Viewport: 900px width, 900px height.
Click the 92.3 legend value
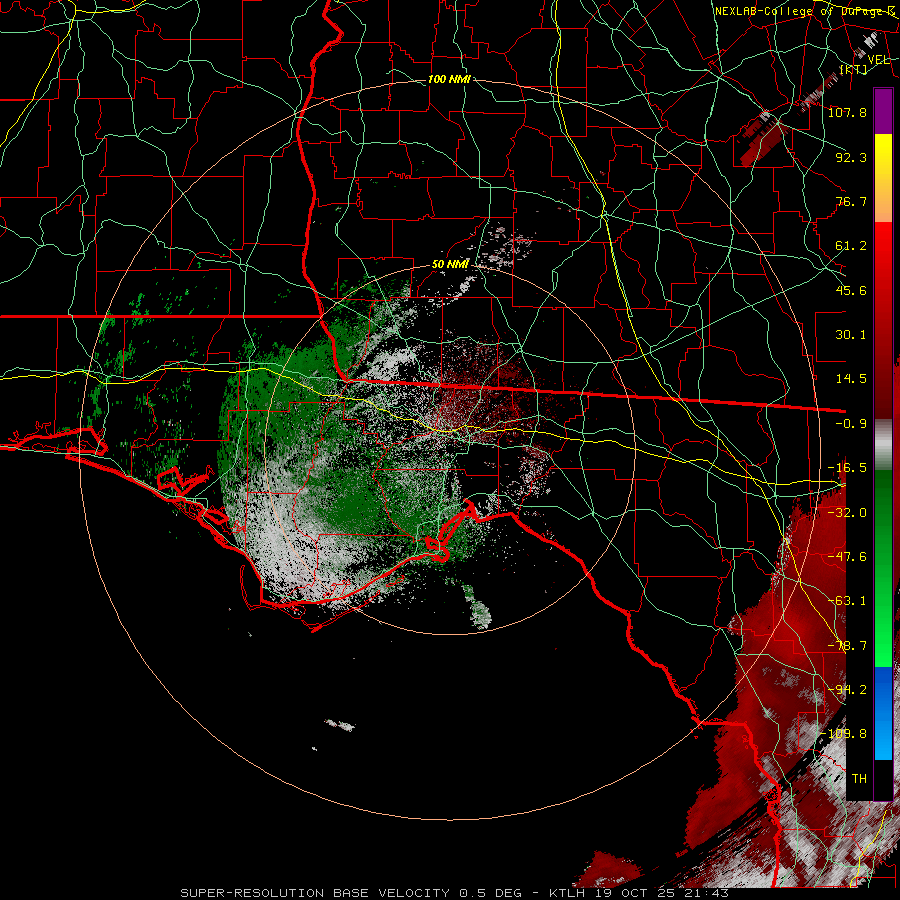[851, 157]
